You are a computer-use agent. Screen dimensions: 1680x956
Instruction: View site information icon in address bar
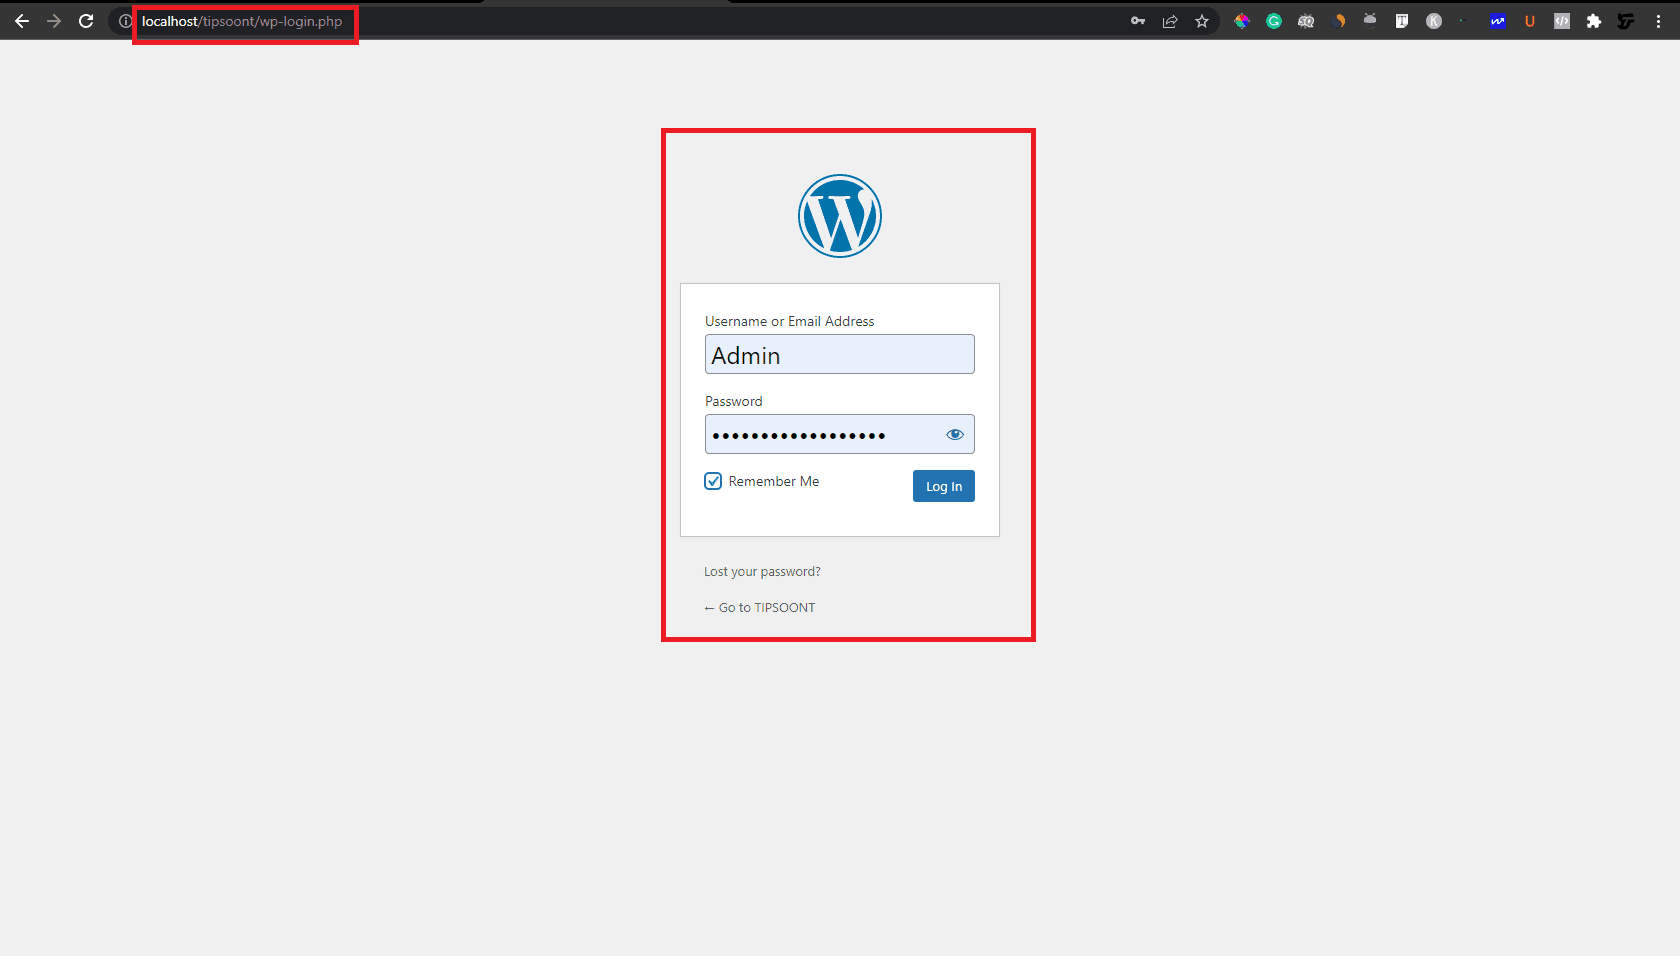125,21
